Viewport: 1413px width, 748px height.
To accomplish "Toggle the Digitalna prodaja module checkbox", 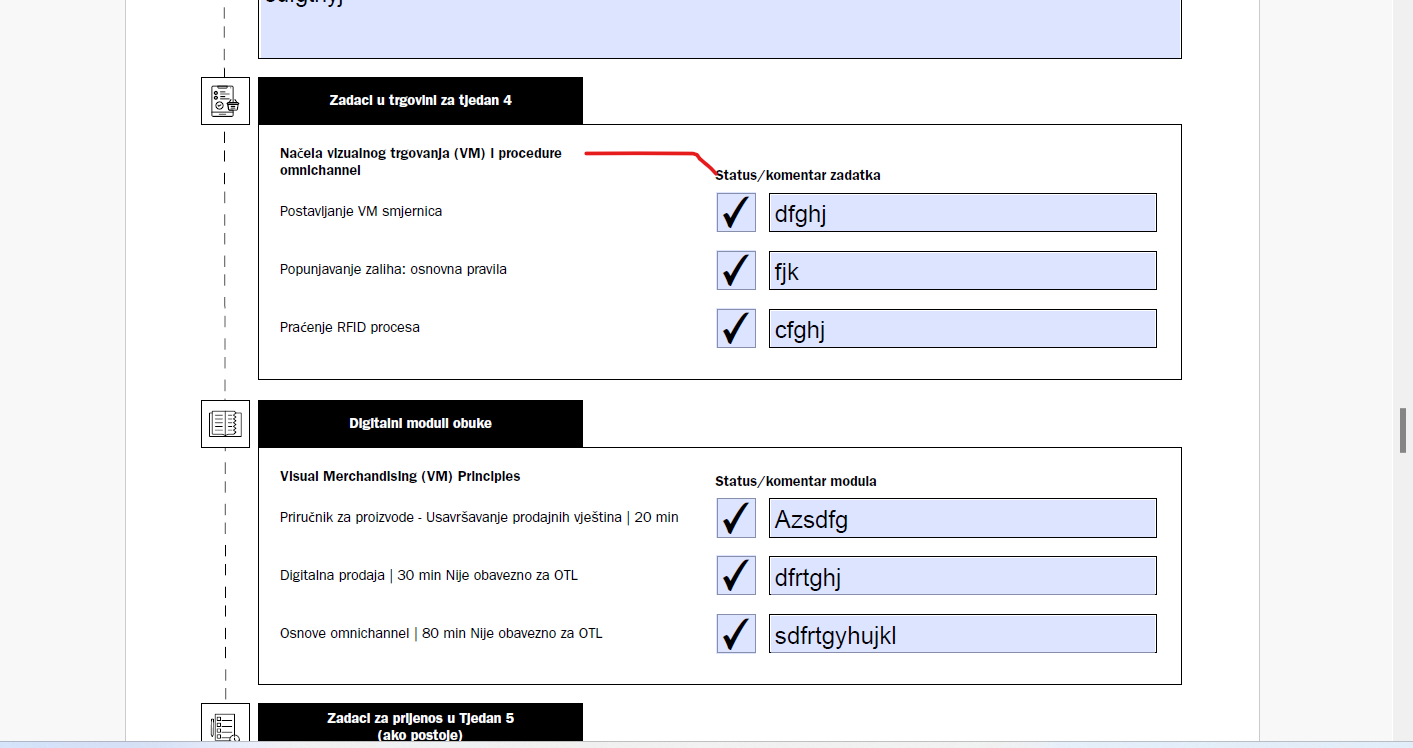I will click(x=736, y=576).
